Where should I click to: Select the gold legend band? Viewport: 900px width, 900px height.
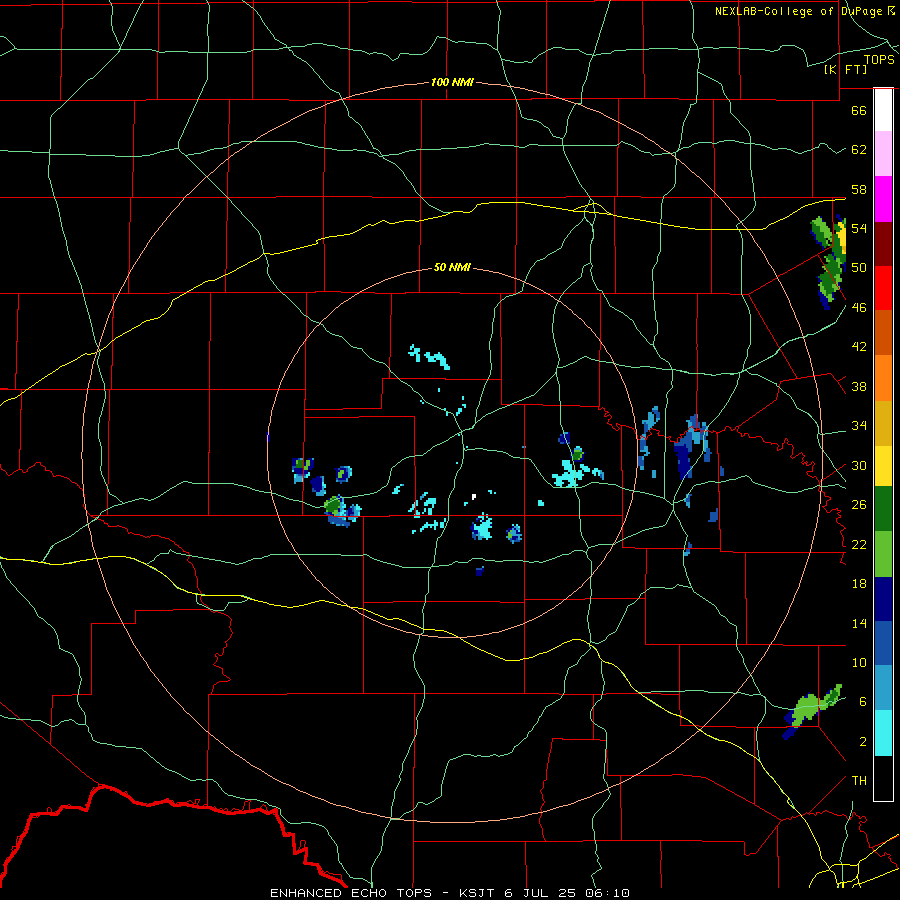883,423
